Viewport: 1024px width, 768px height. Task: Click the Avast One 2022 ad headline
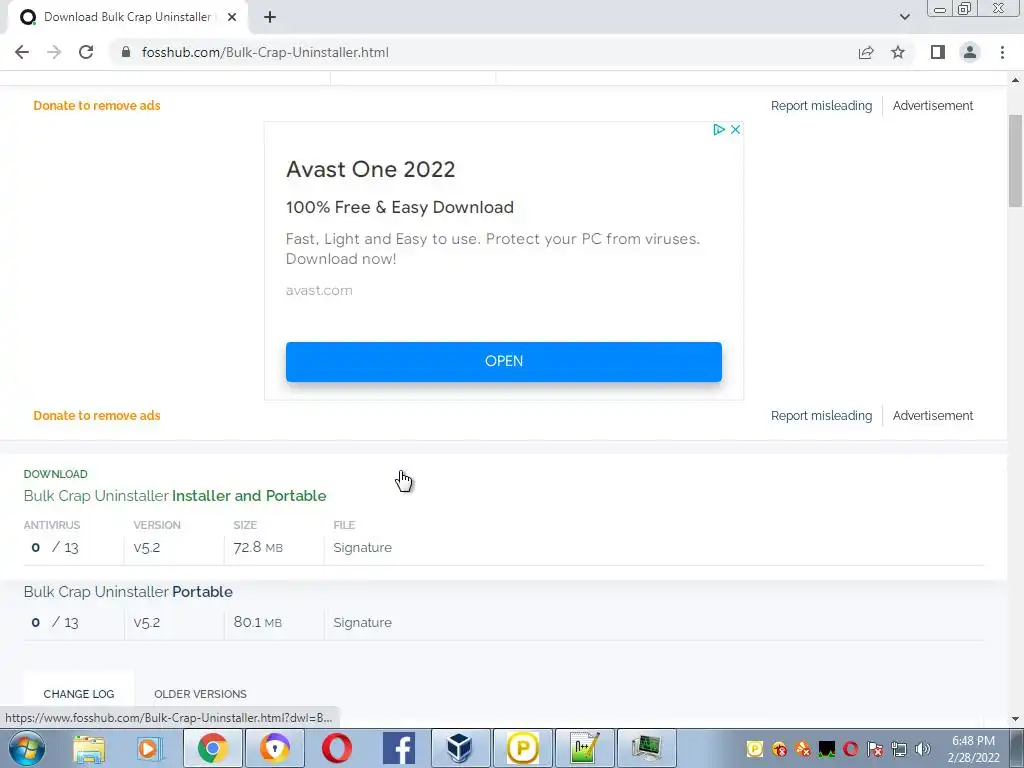coord(370,169)
